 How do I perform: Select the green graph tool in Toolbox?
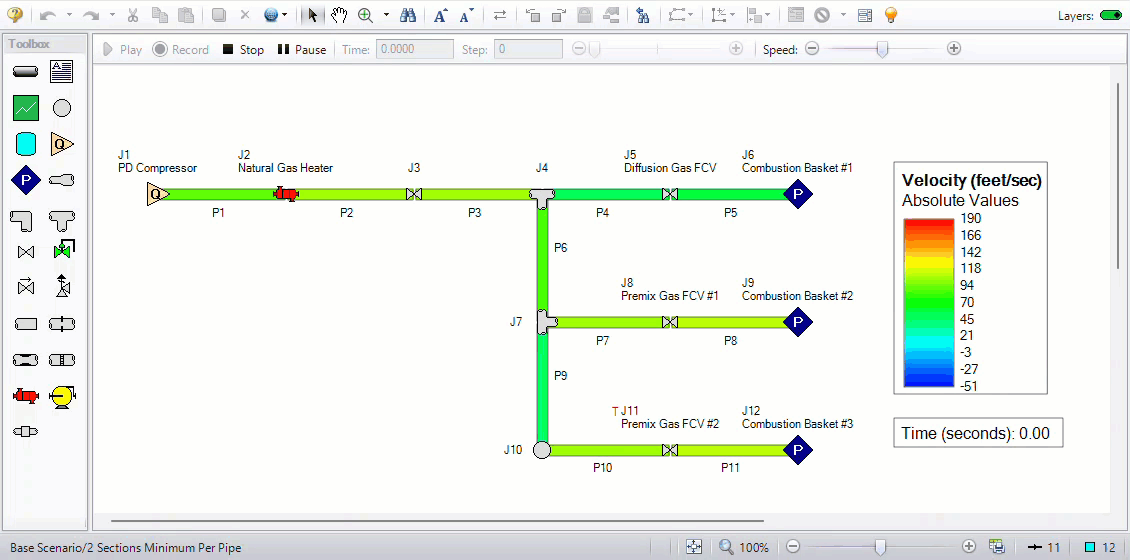tap(26, 108)
